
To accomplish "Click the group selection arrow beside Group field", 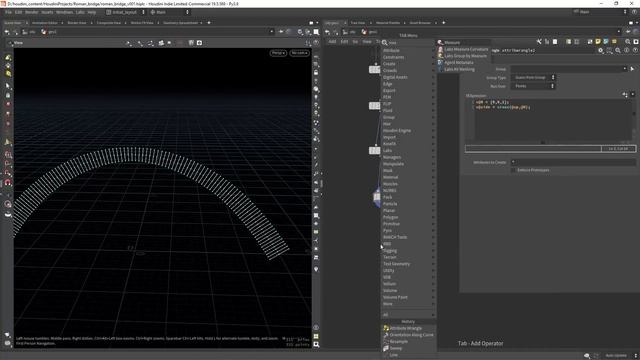I will (632, 69).
